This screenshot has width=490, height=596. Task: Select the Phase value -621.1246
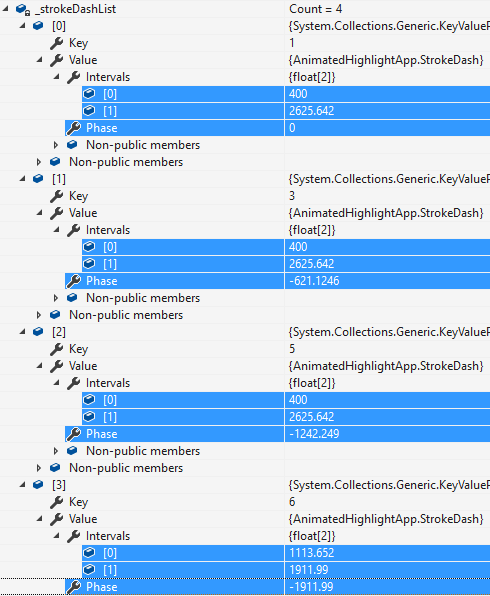coord(314,281)
